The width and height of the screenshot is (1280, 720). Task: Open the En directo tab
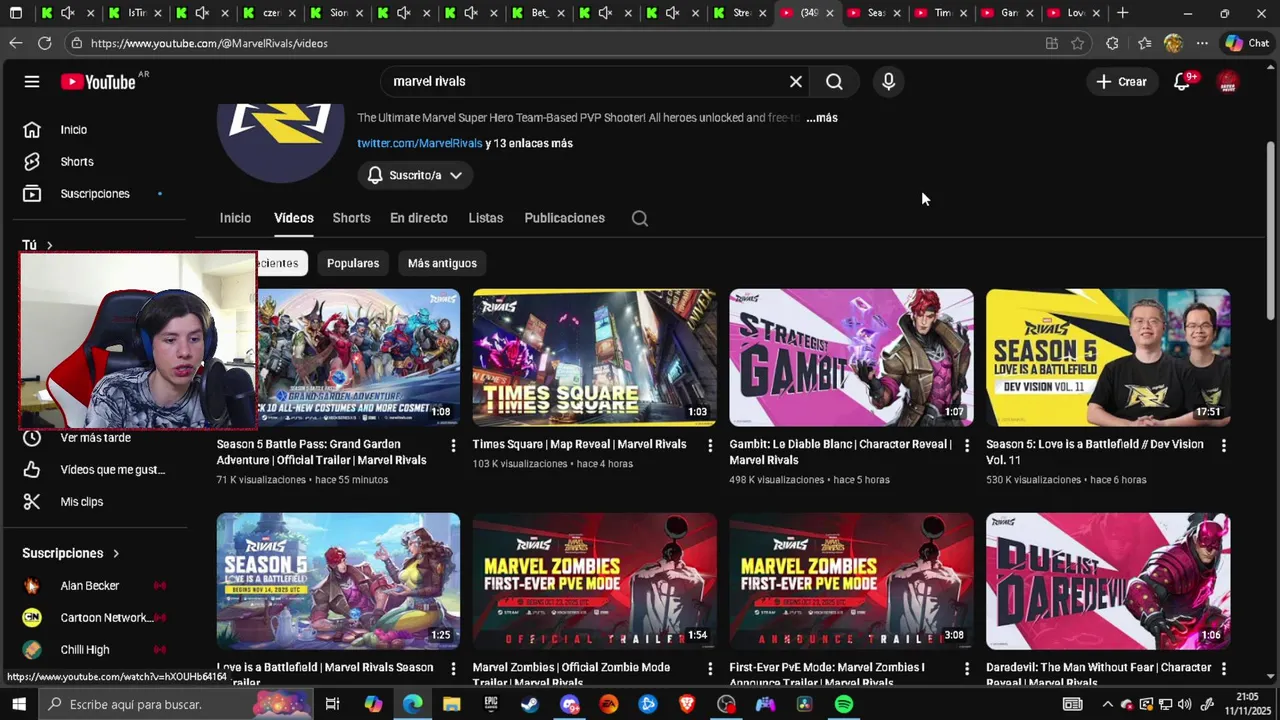click(419, 218)
